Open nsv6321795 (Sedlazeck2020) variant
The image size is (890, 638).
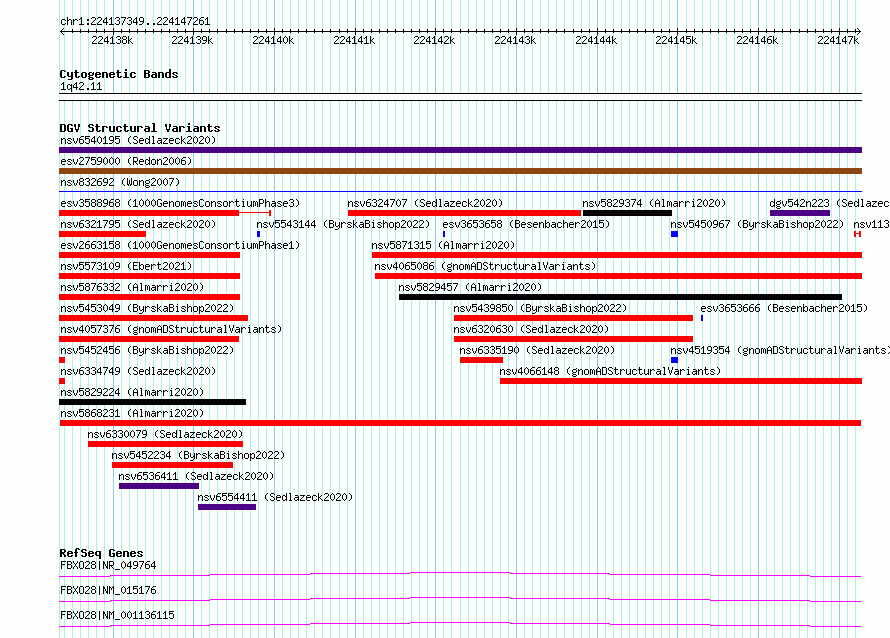click(138, 224)
